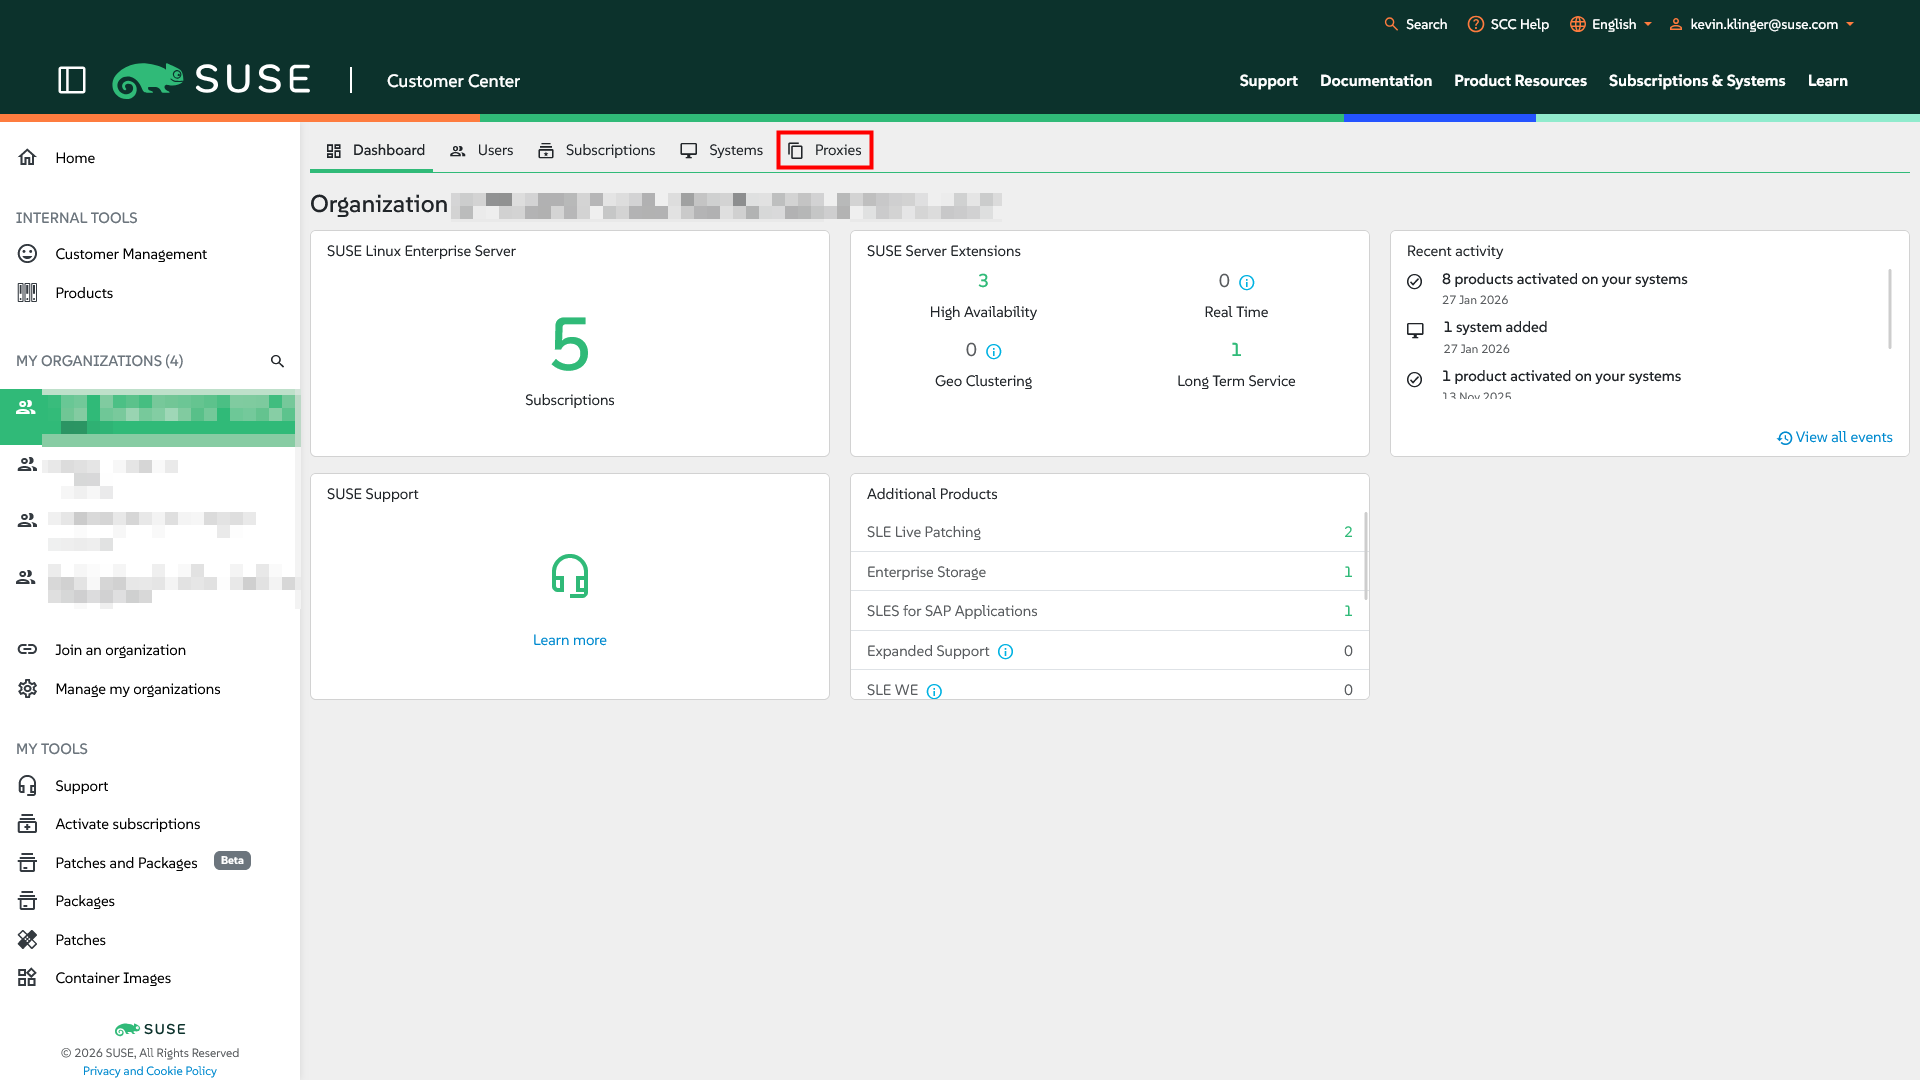Click the Packages stack icon

(28, 901)
